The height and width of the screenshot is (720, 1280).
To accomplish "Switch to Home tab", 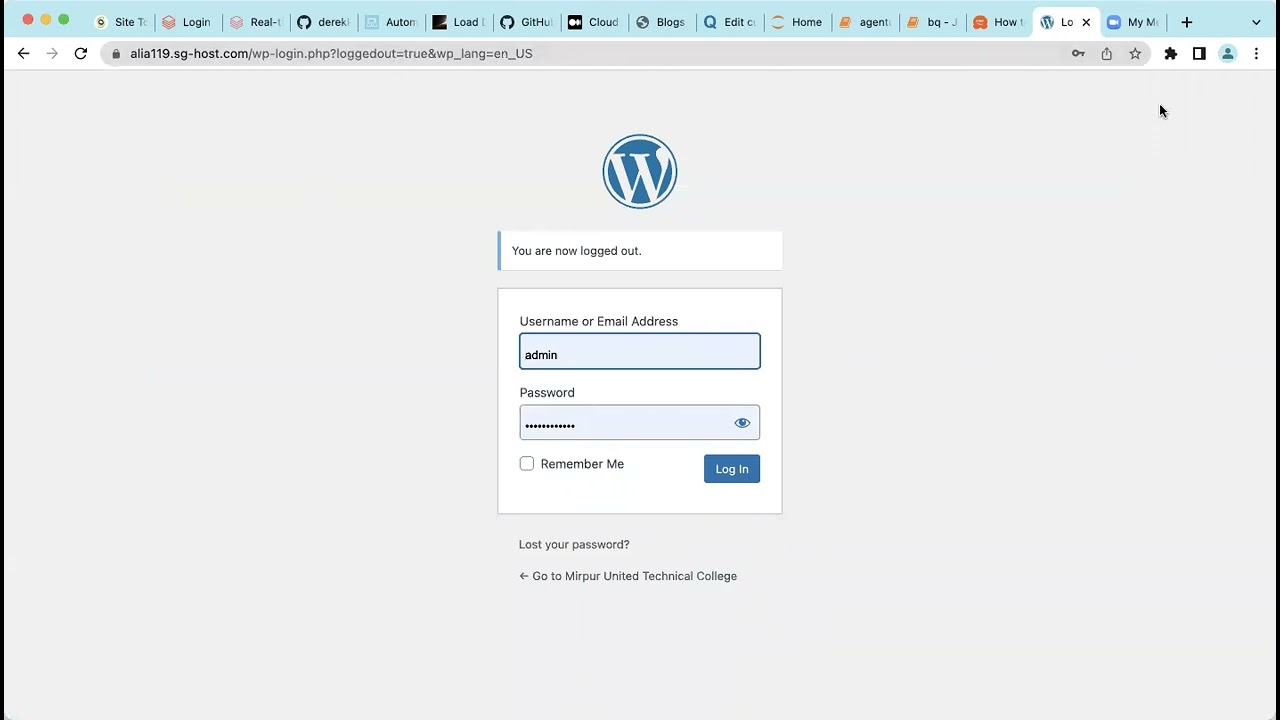I will (x=797, y=22).
